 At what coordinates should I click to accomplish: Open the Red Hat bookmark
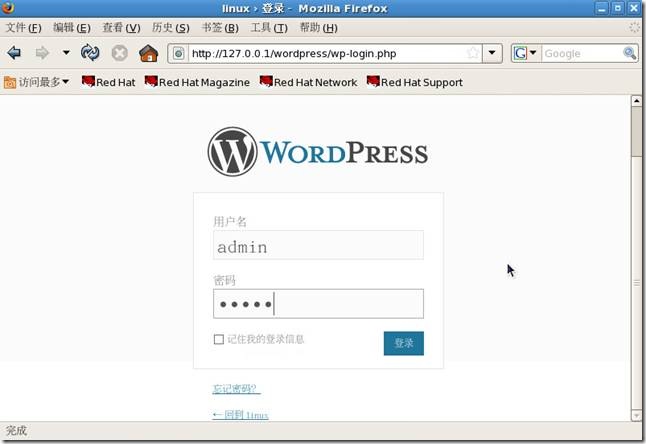point(108,82)
